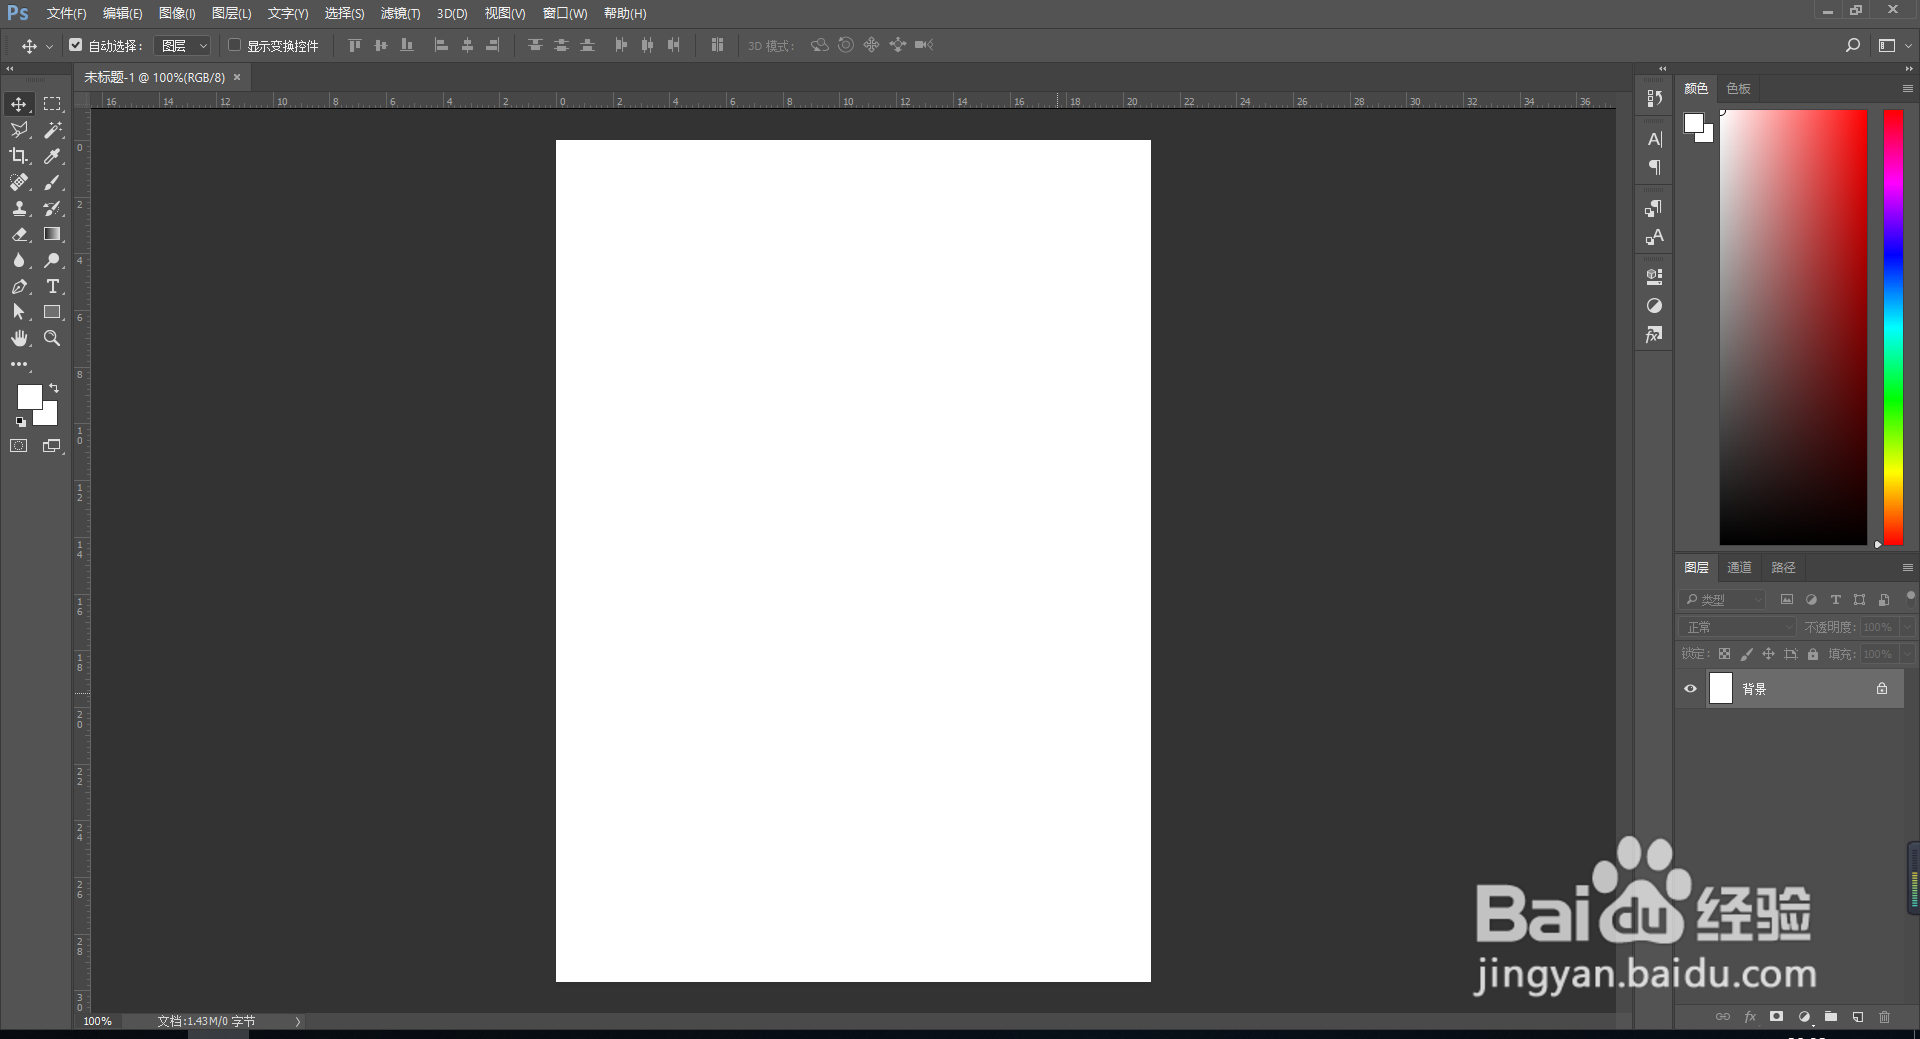The image size is (1920, 1039).
Task: Choose the Magic Wand tool
Action: coord(52,130)
